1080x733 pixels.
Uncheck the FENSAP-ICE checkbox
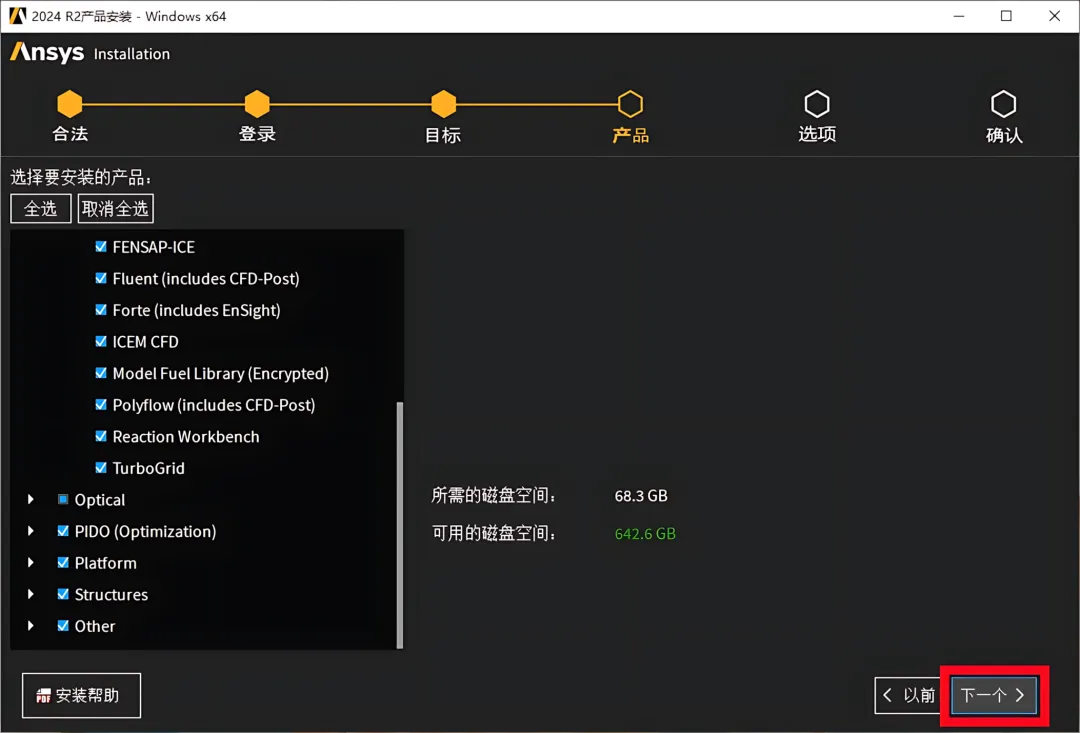pyautogui.click(x=101, y=246)
